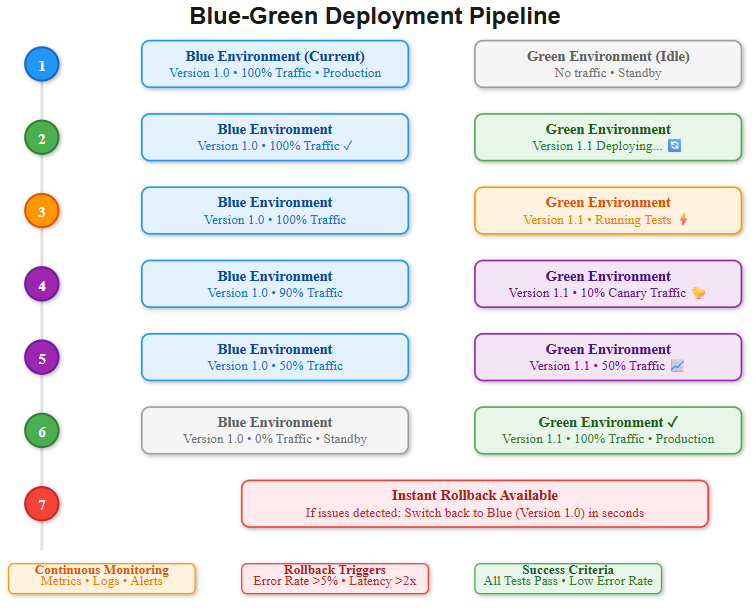Click text 'Version 1.0 • 100% Traffic • Production'
Screen dimensions: 756x608
click(x=275, y=73)
